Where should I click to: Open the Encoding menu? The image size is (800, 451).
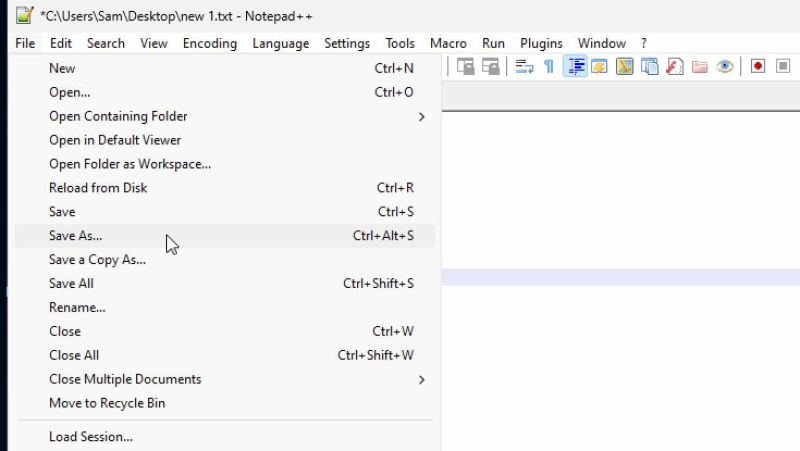210,43
